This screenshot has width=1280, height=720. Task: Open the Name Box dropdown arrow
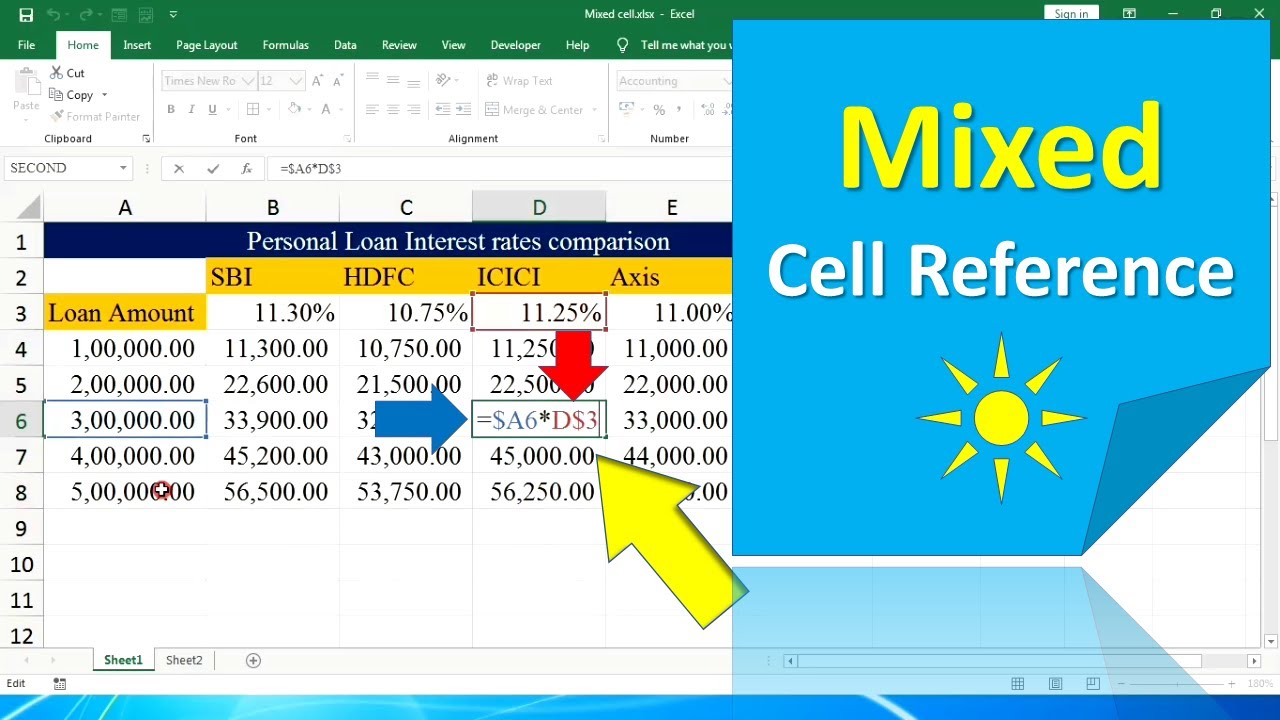pos(123,168)
